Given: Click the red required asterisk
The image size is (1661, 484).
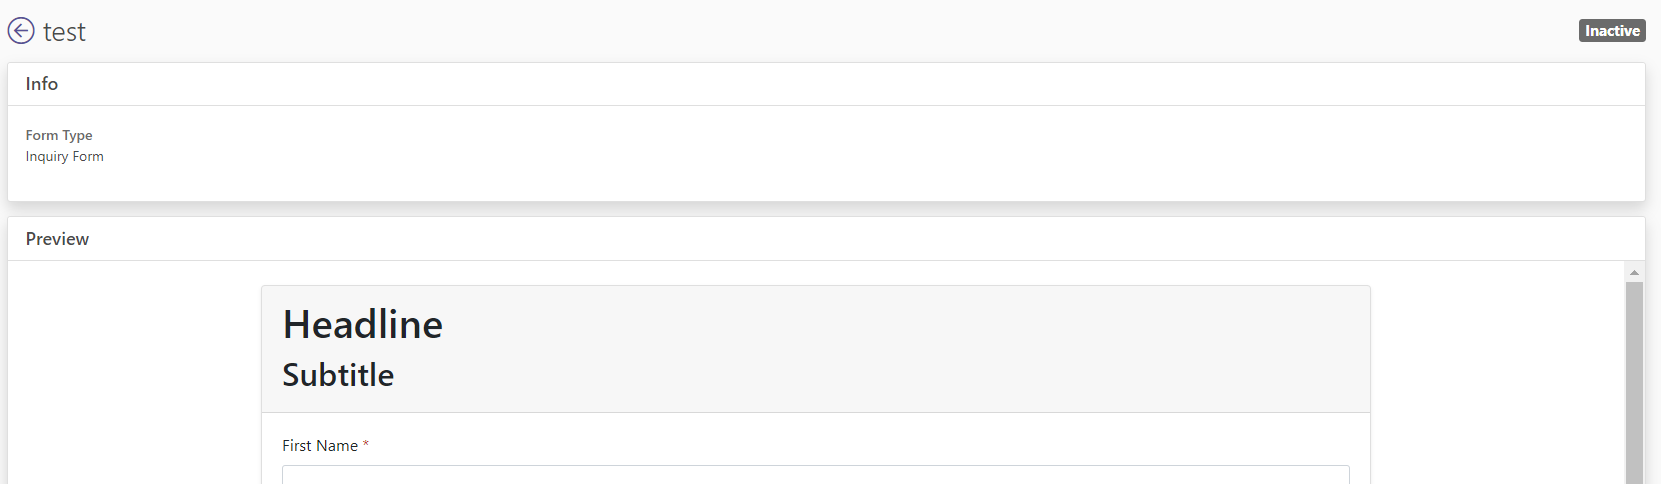Looking at the screenshot, I should click(x=366, y=444).
